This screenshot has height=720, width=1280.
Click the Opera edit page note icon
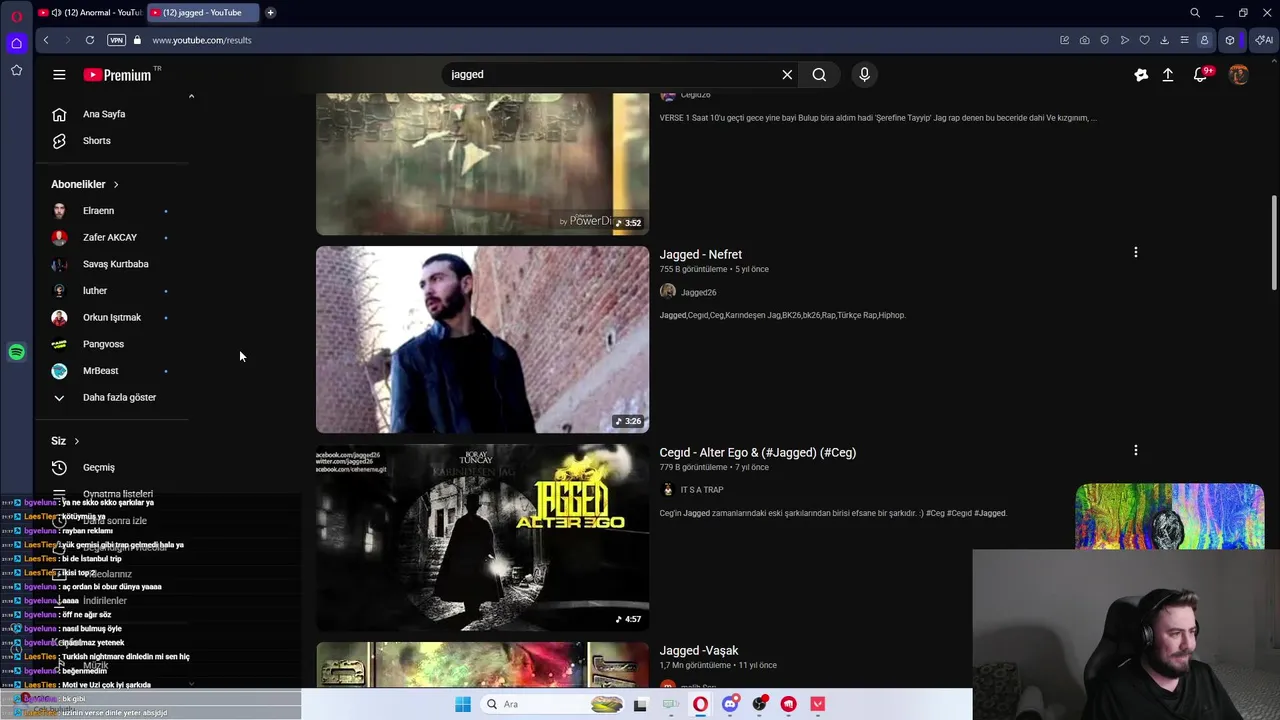click(1065, 40)
